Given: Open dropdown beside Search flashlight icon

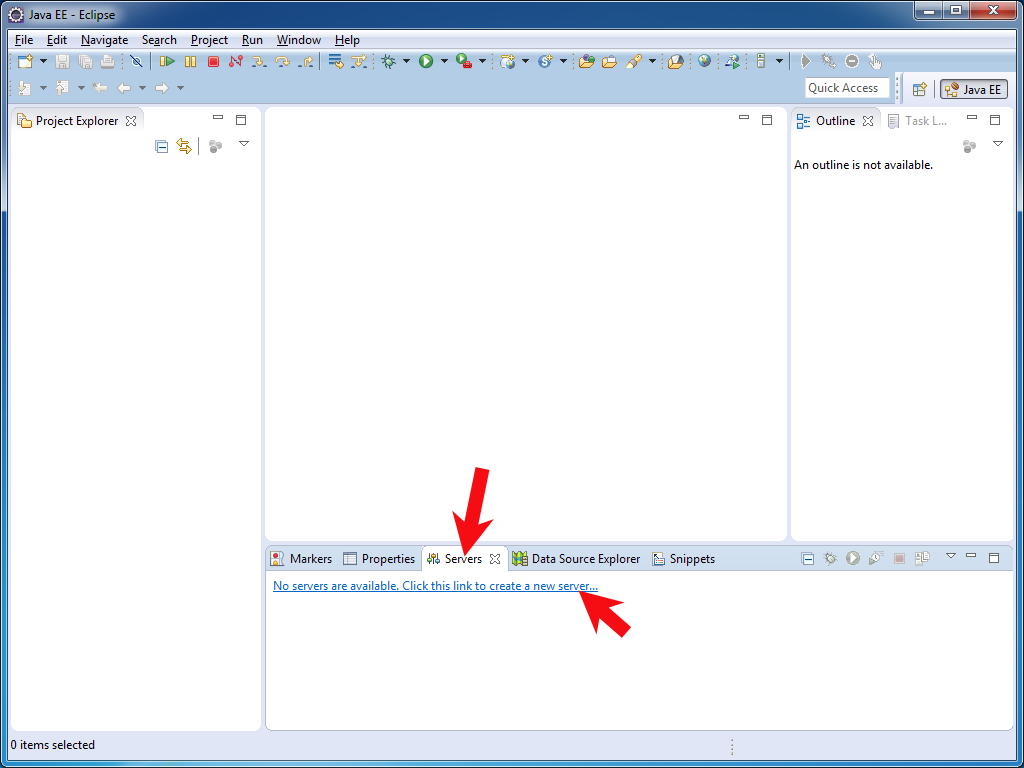Looking at the screenshot, I should [652, 61].
